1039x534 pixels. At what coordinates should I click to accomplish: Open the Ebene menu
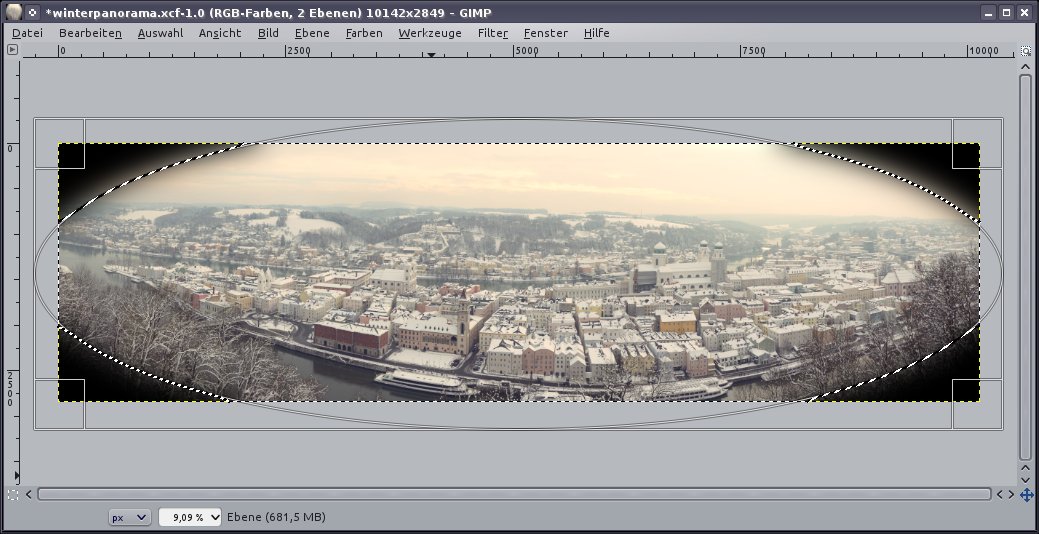click(x=311, y=33)
